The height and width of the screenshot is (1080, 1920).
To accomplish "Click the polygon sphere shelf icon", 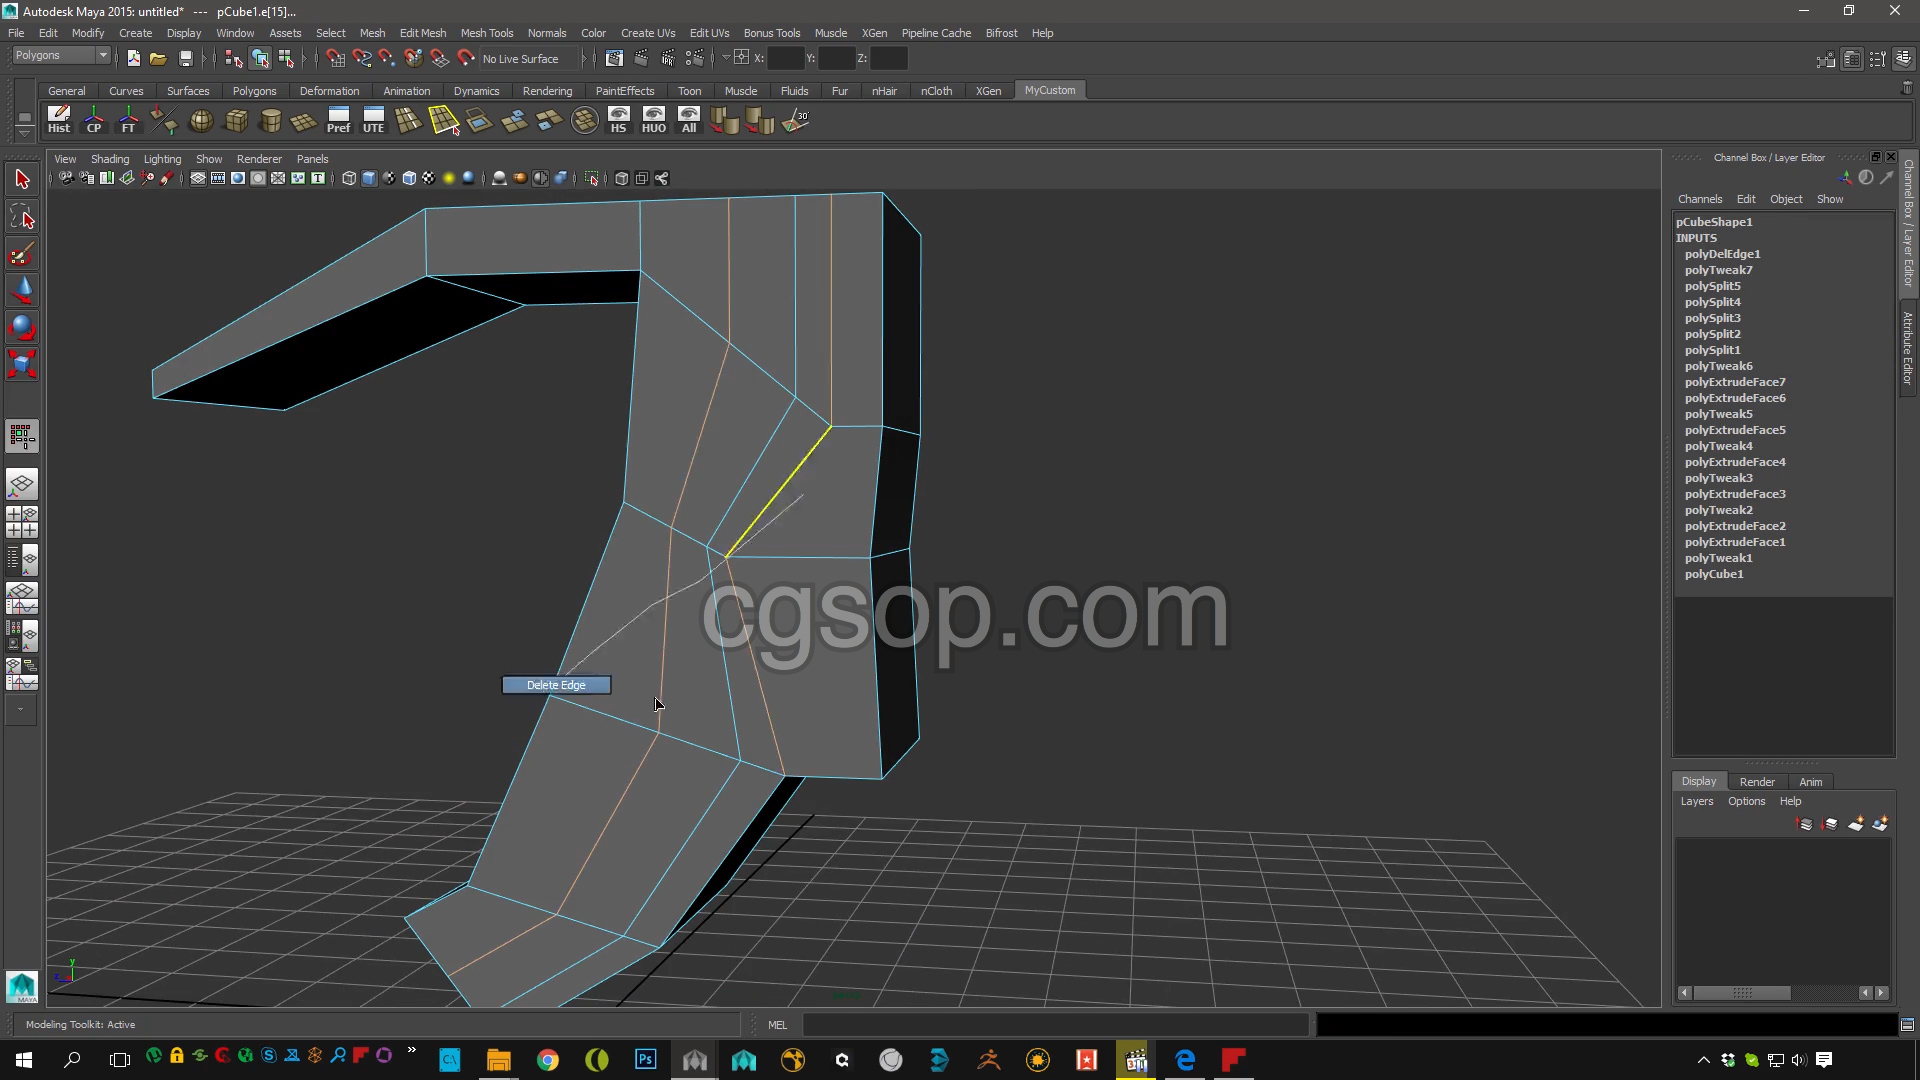I will (x=201, y=121).
